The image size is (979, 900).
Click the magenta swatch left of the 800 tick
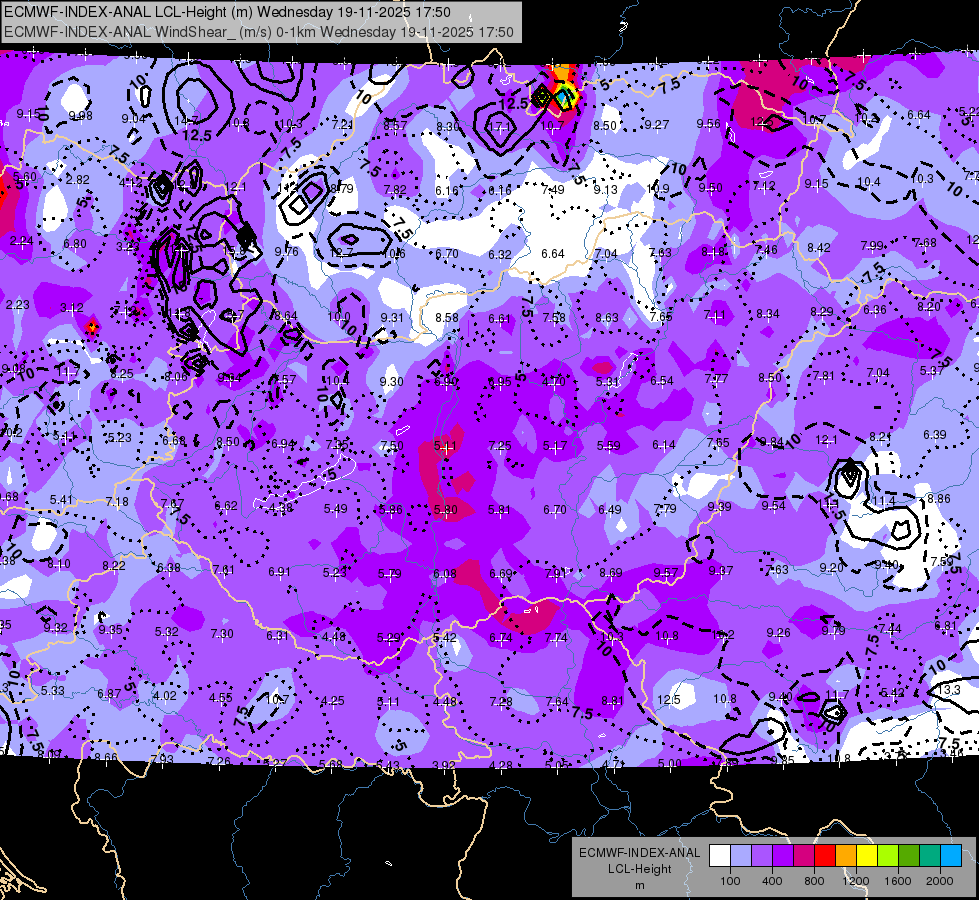pos(804,856)
